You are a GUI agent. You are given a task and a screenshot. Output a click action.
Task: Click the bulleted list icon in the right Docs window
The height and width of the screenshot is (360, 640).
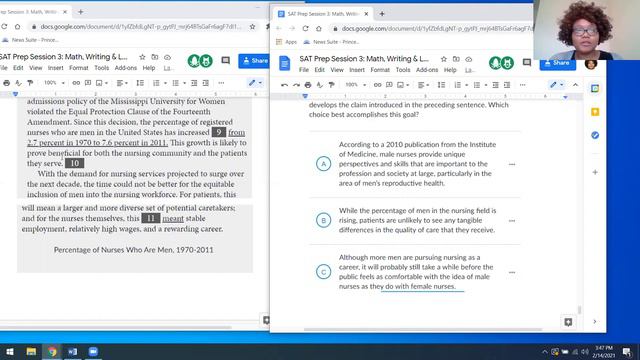[x=477, y=85]
